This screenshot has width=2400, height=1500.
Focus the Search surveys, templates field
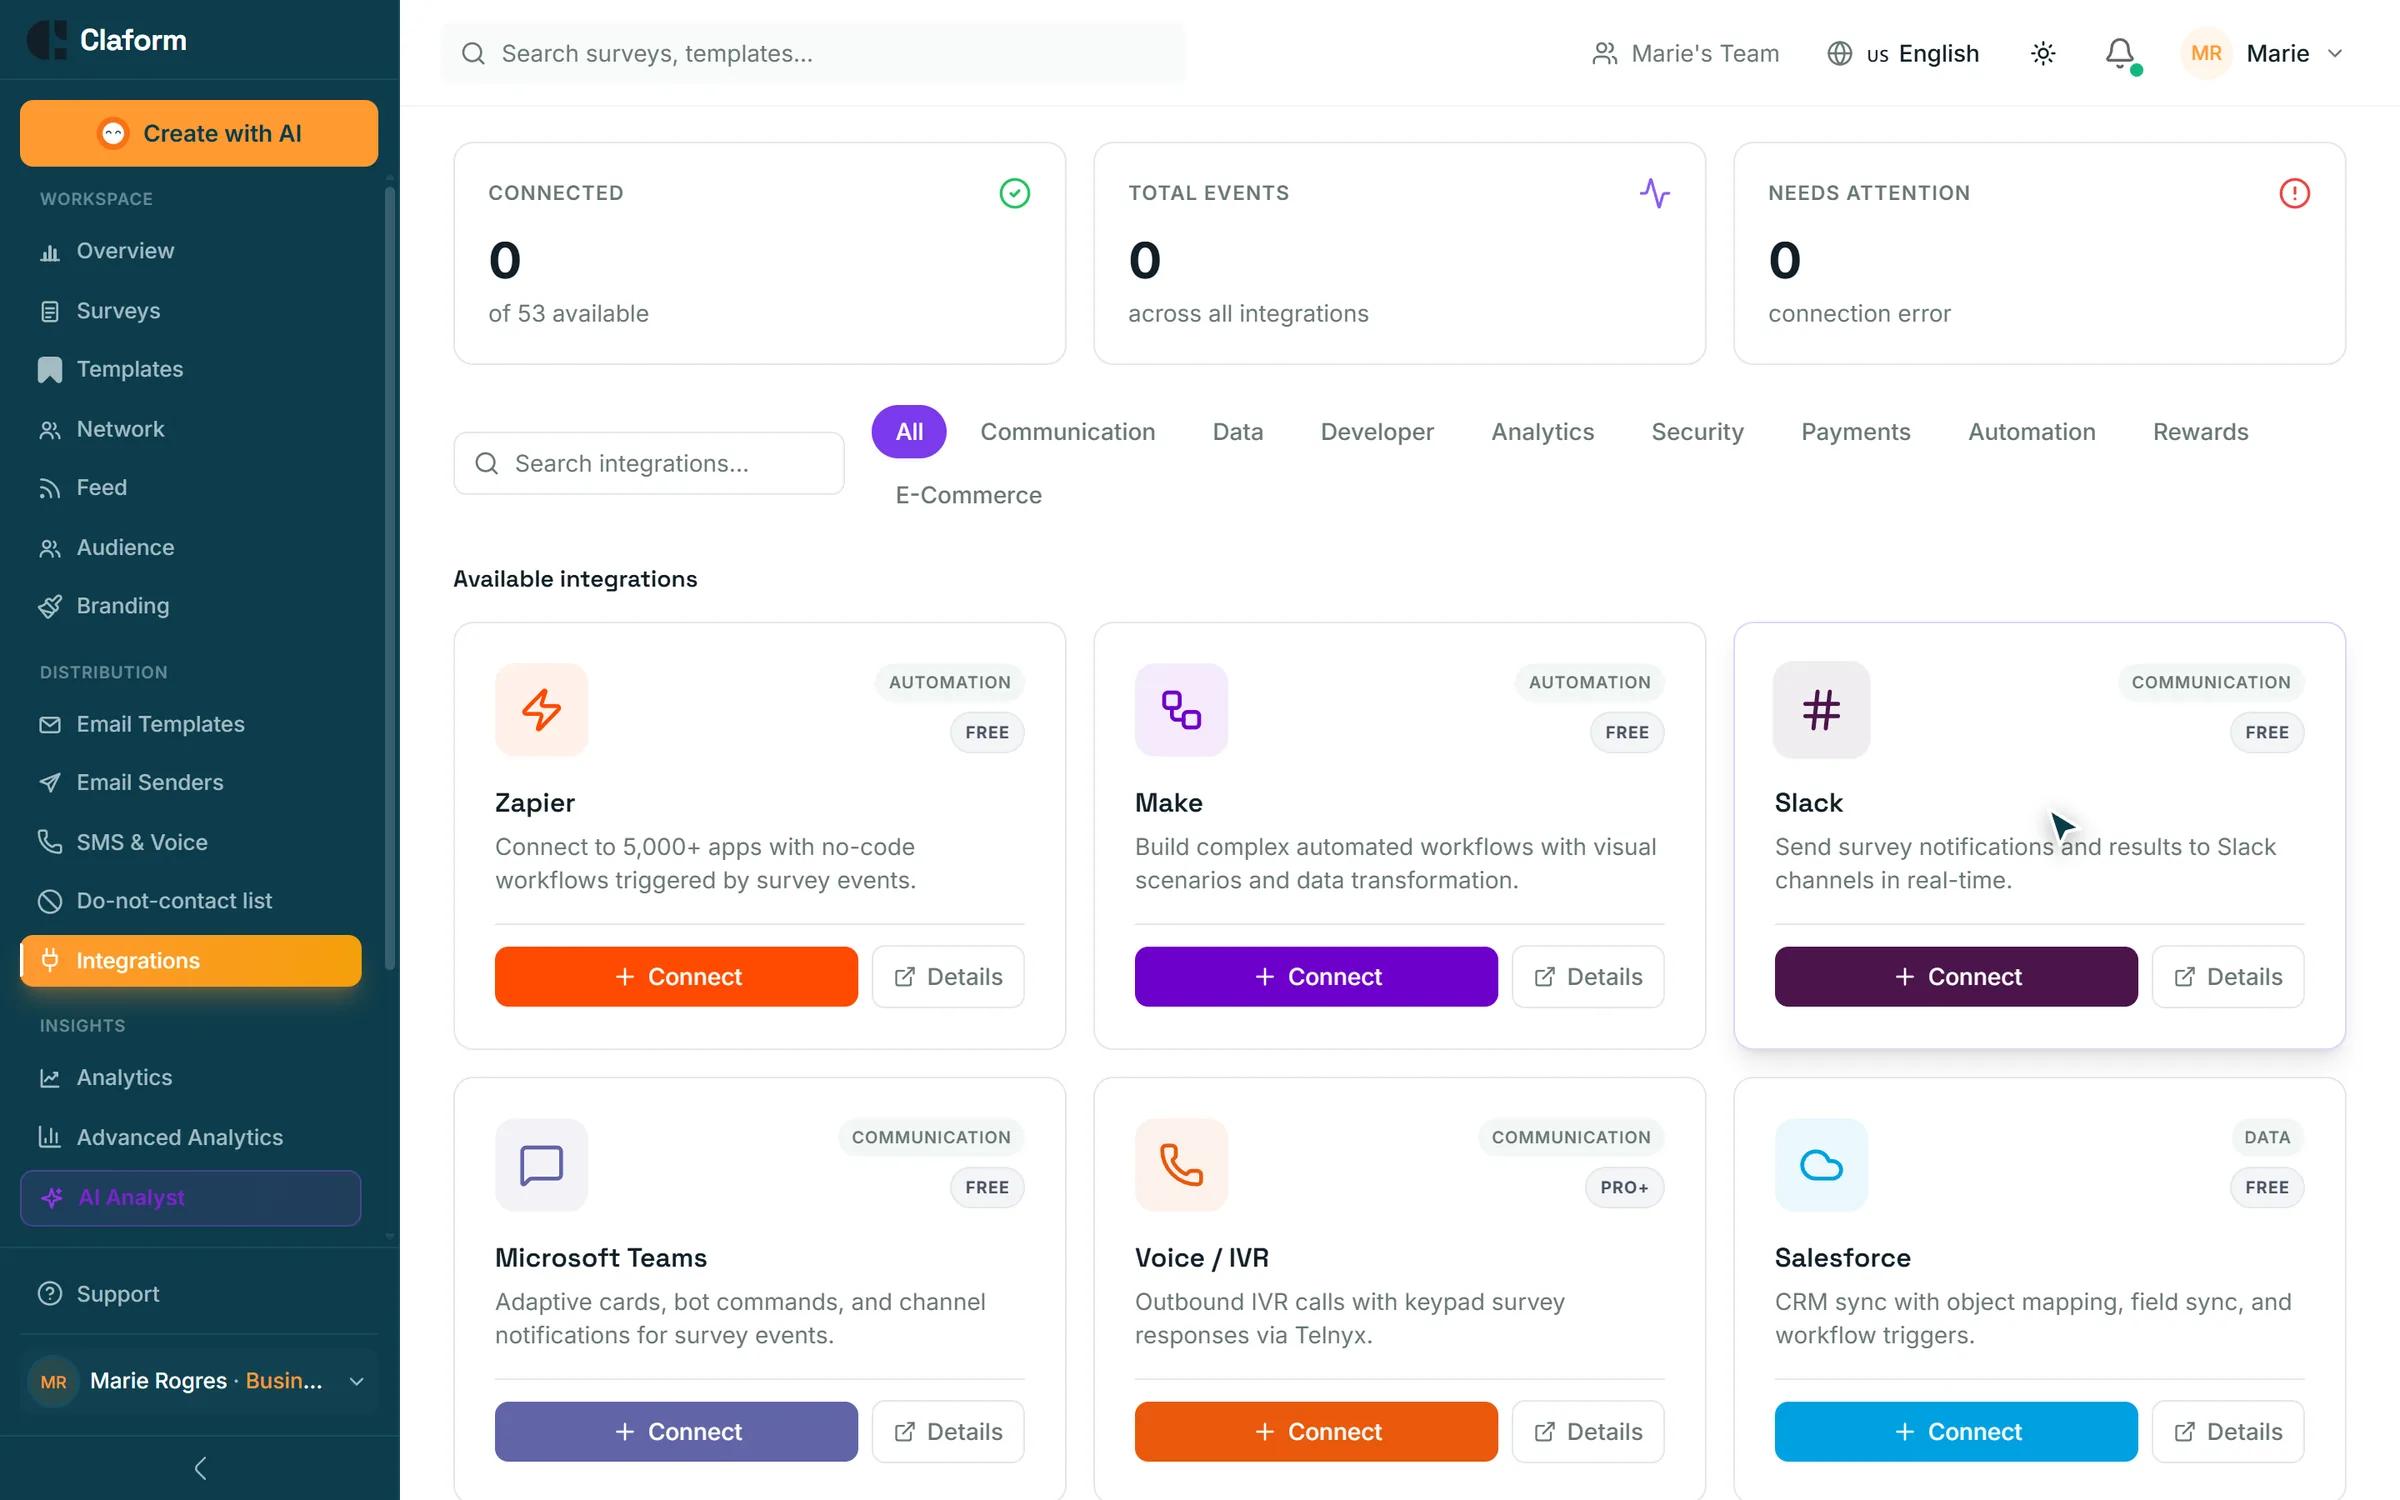(813, 53)
